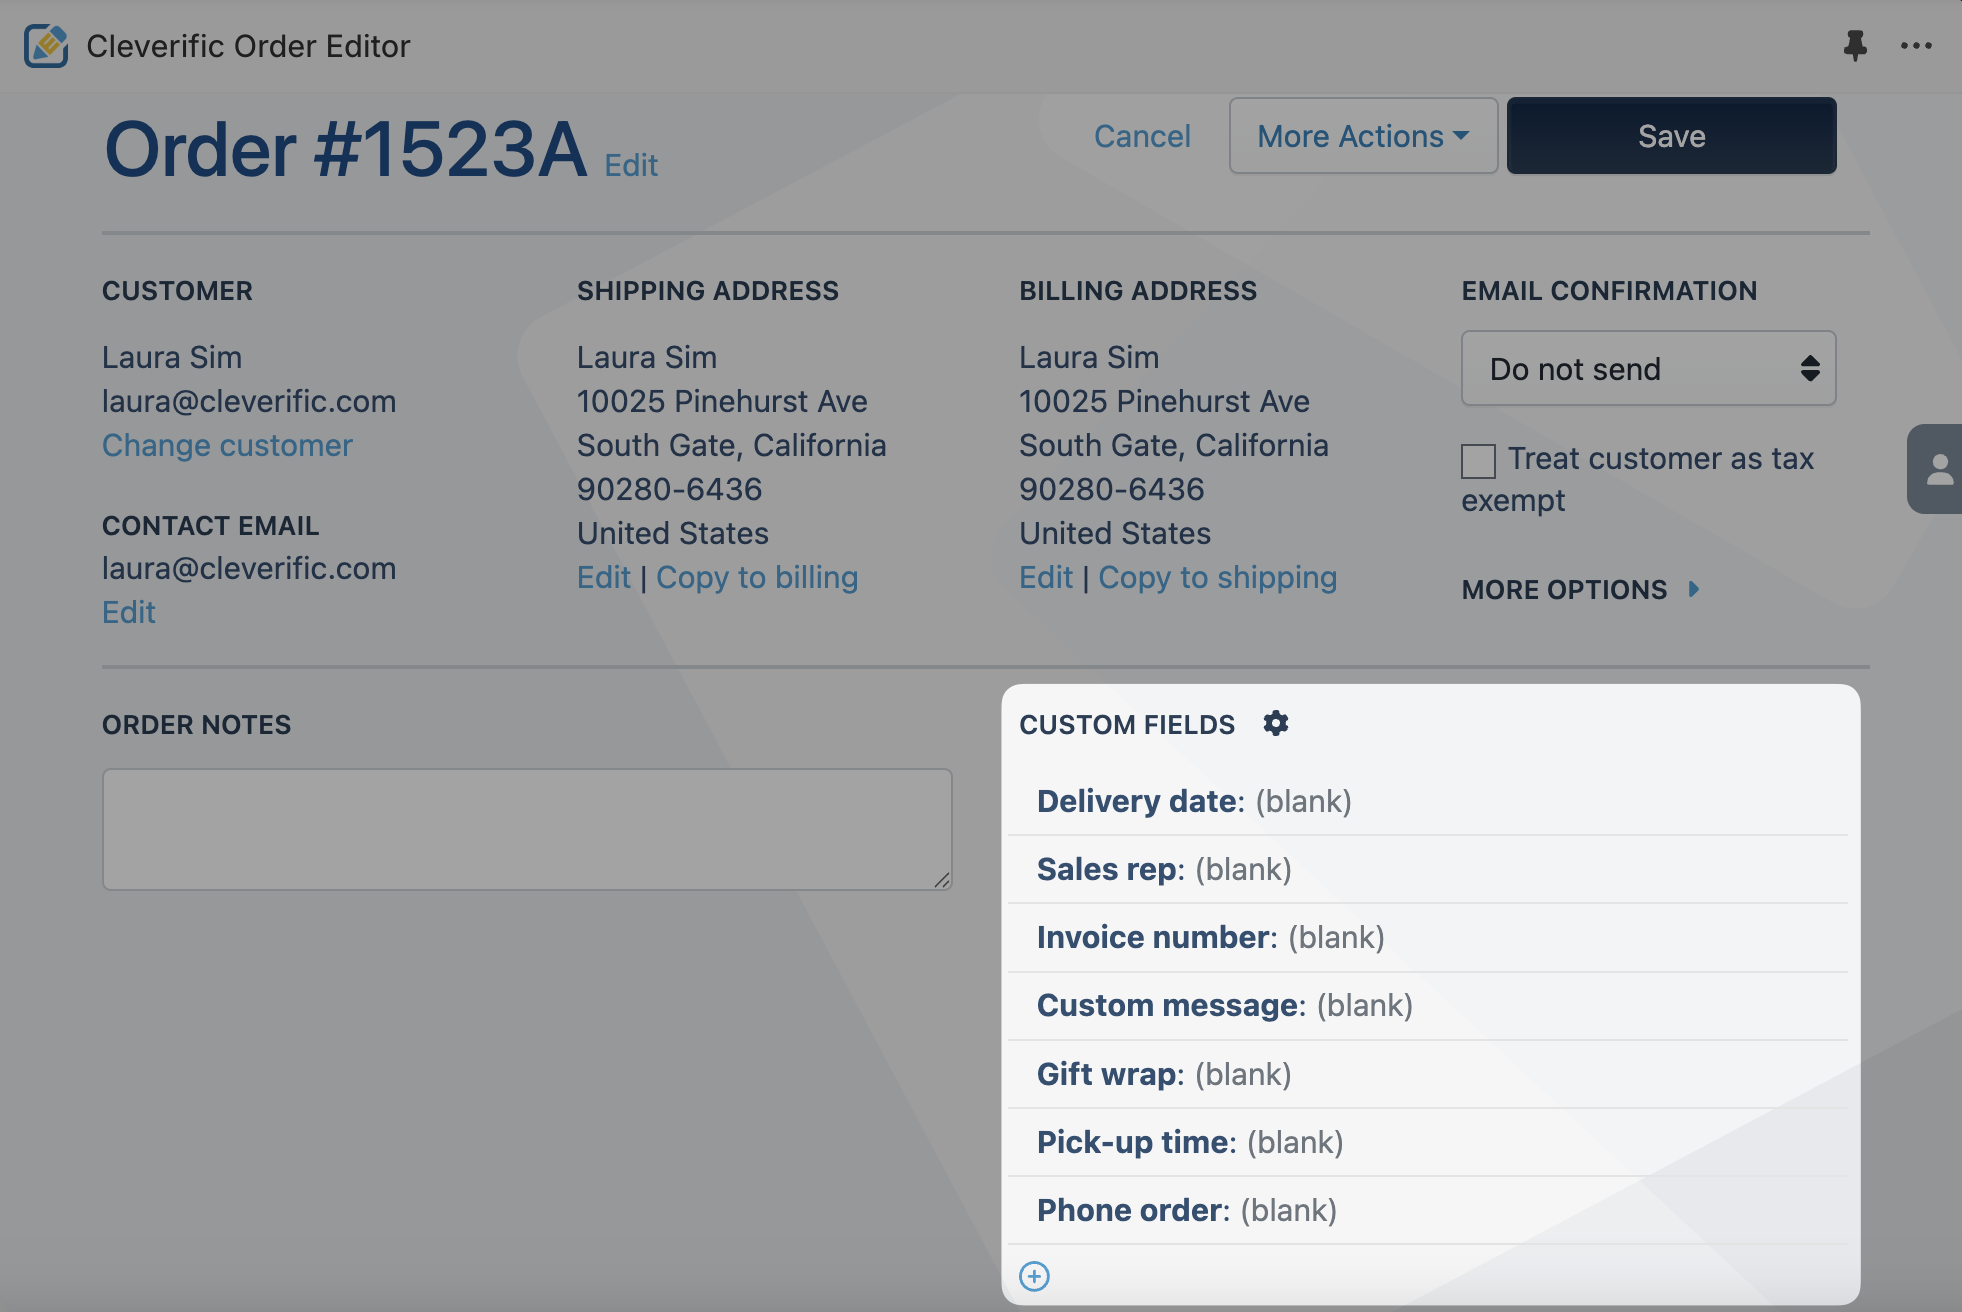Select customer email laura@cleverific.com under Laura Sim
This screenshot has height=1312, width=1962.
click(249, 401)
